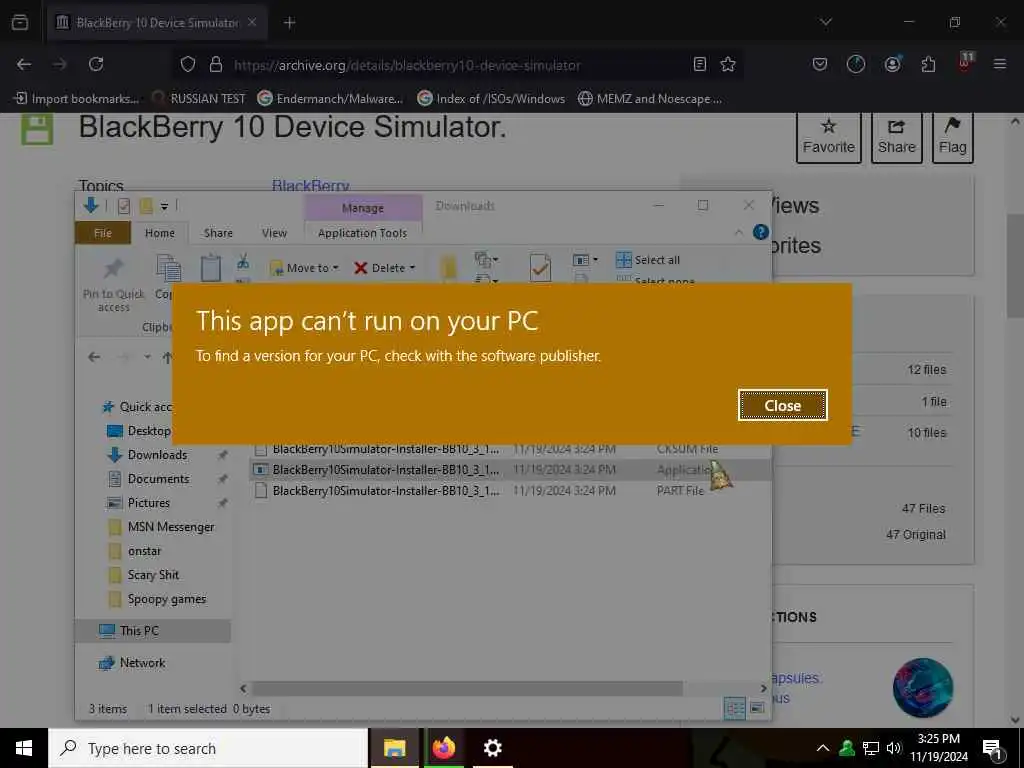Click the address bar URL field
The height and width of the screenshot is (768, 1024).
tap(457, 65)
